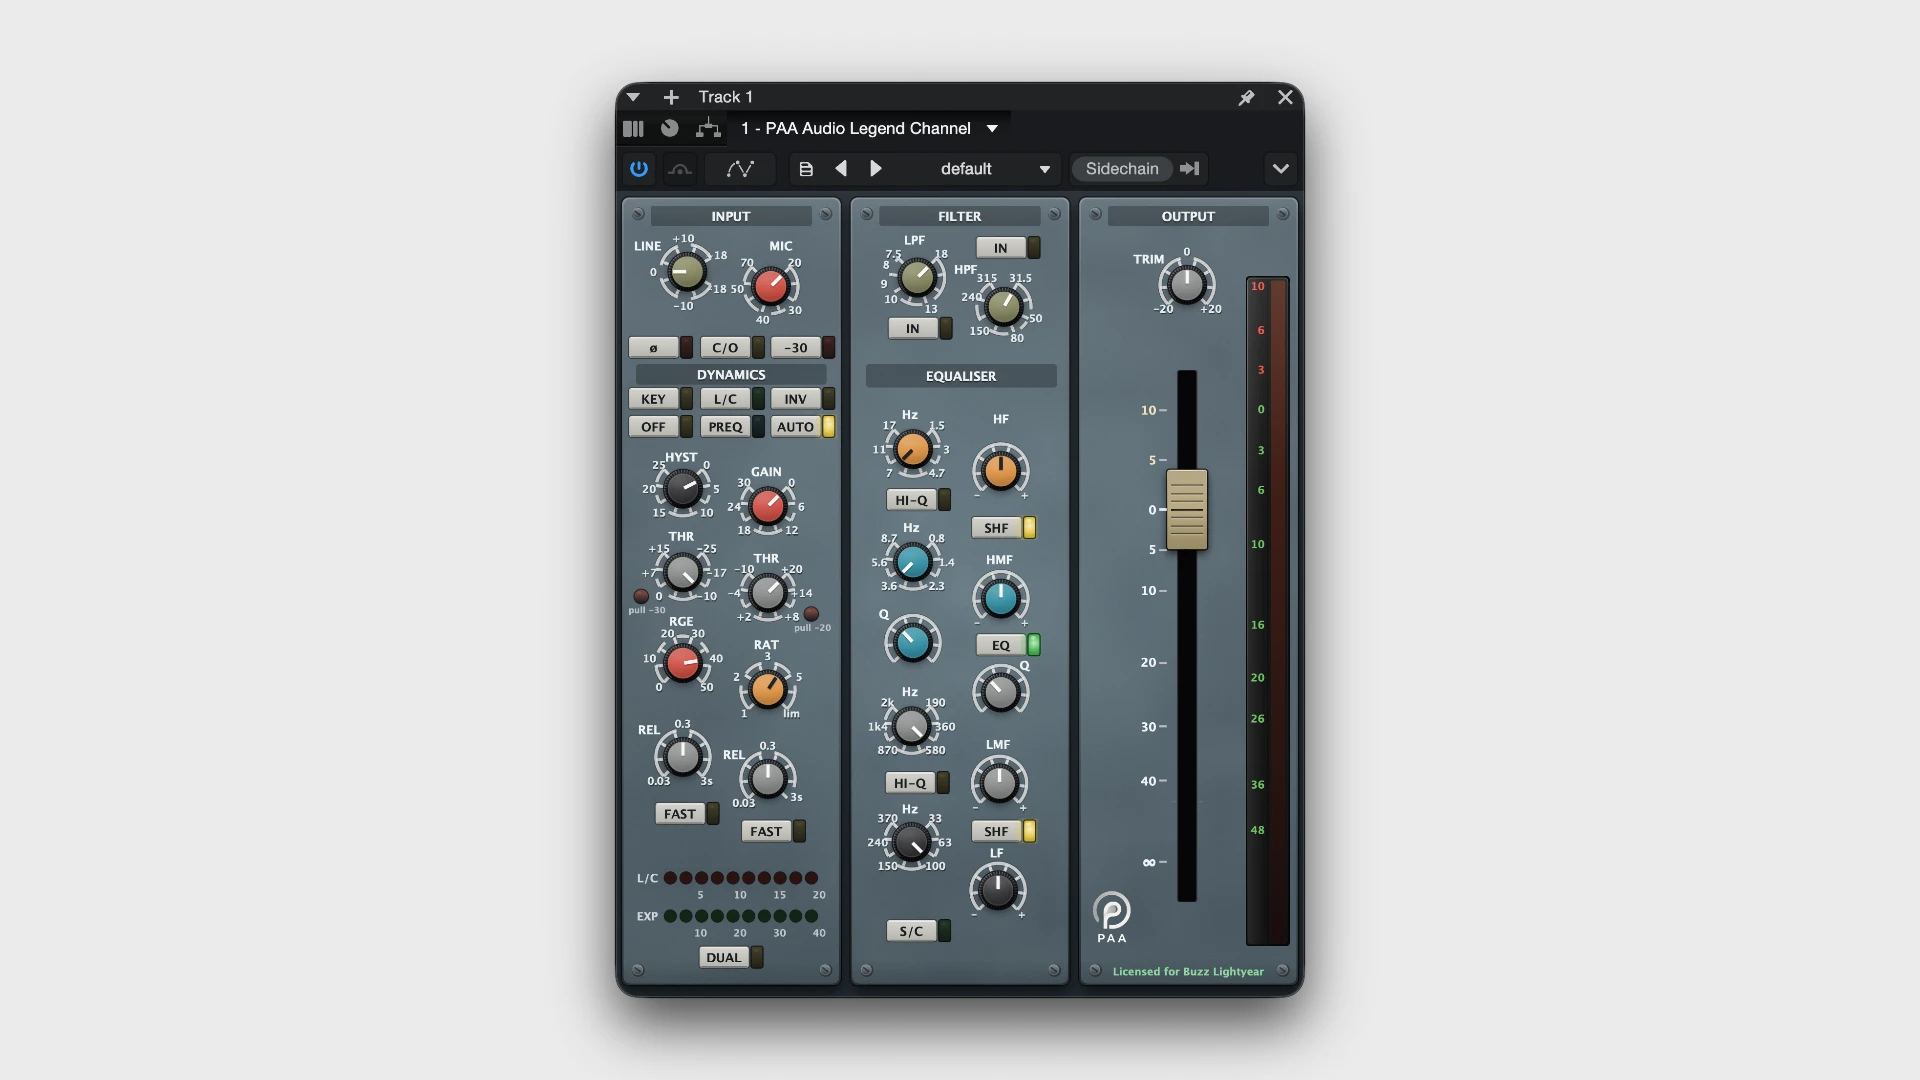Viewport: 1920px width, 1080px height.
Task: Click the PAA logo
Action: coord(1111,917)
